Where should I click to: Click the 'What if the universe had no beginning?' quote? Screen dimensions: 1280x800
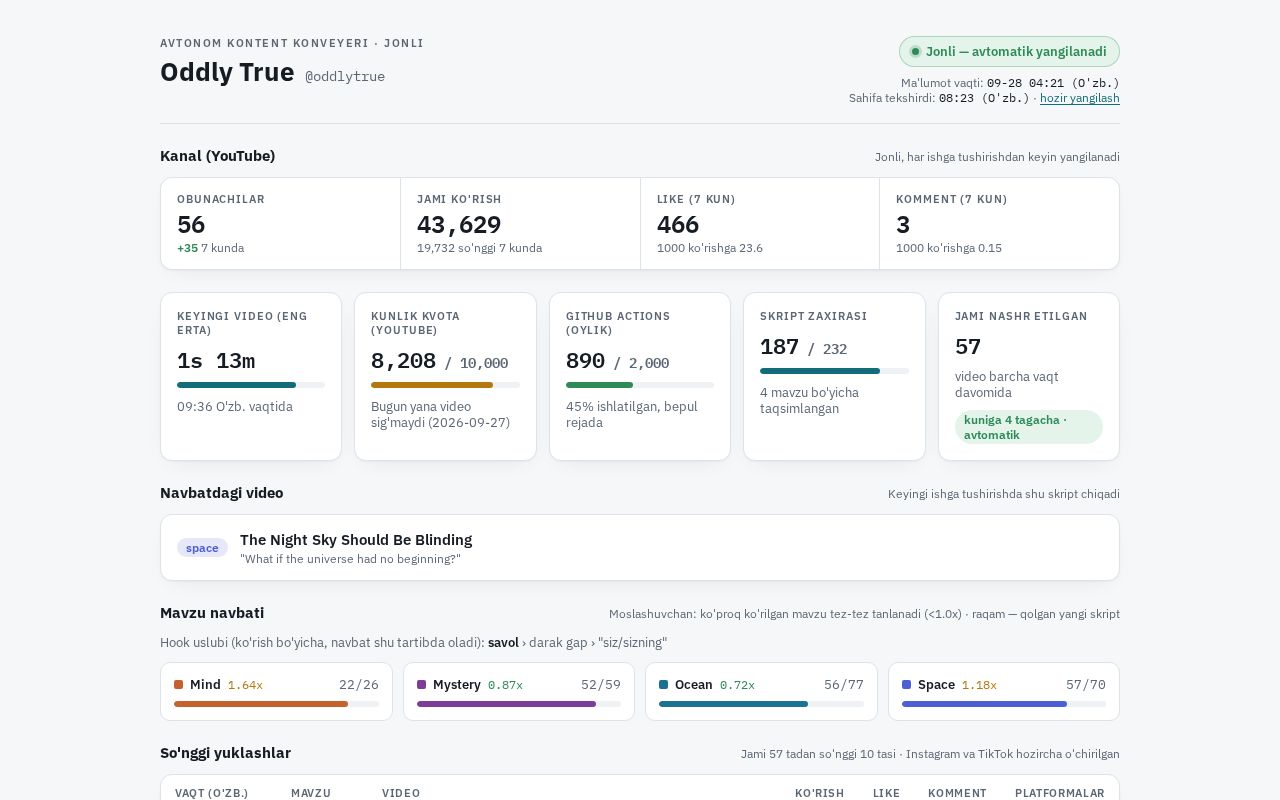pos(350,559)
